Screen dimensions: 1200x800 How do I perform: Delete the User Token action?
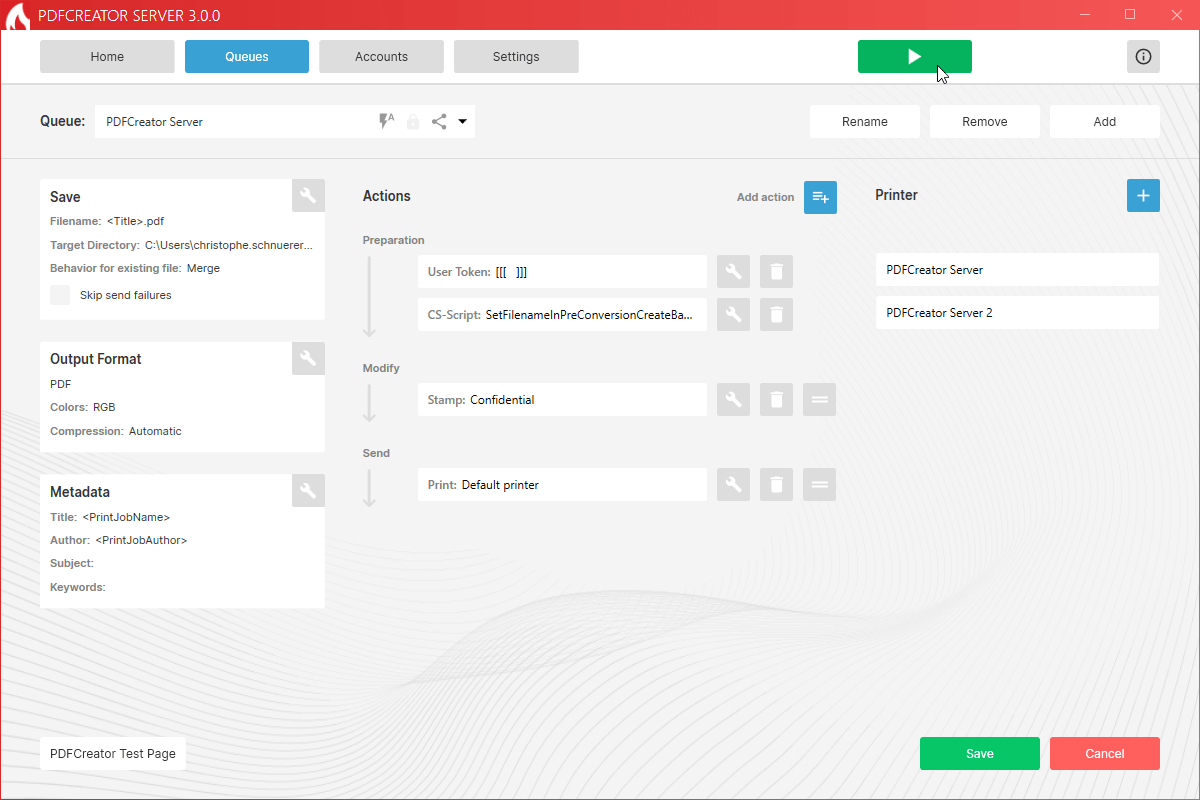coord(776,272)
